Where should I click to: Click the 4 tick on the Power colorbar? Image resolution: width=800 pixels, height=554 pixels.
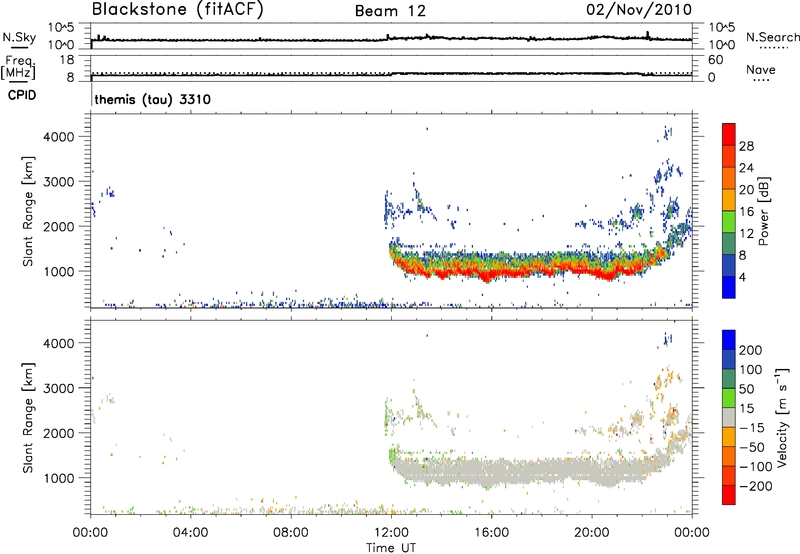coord(743,277)
